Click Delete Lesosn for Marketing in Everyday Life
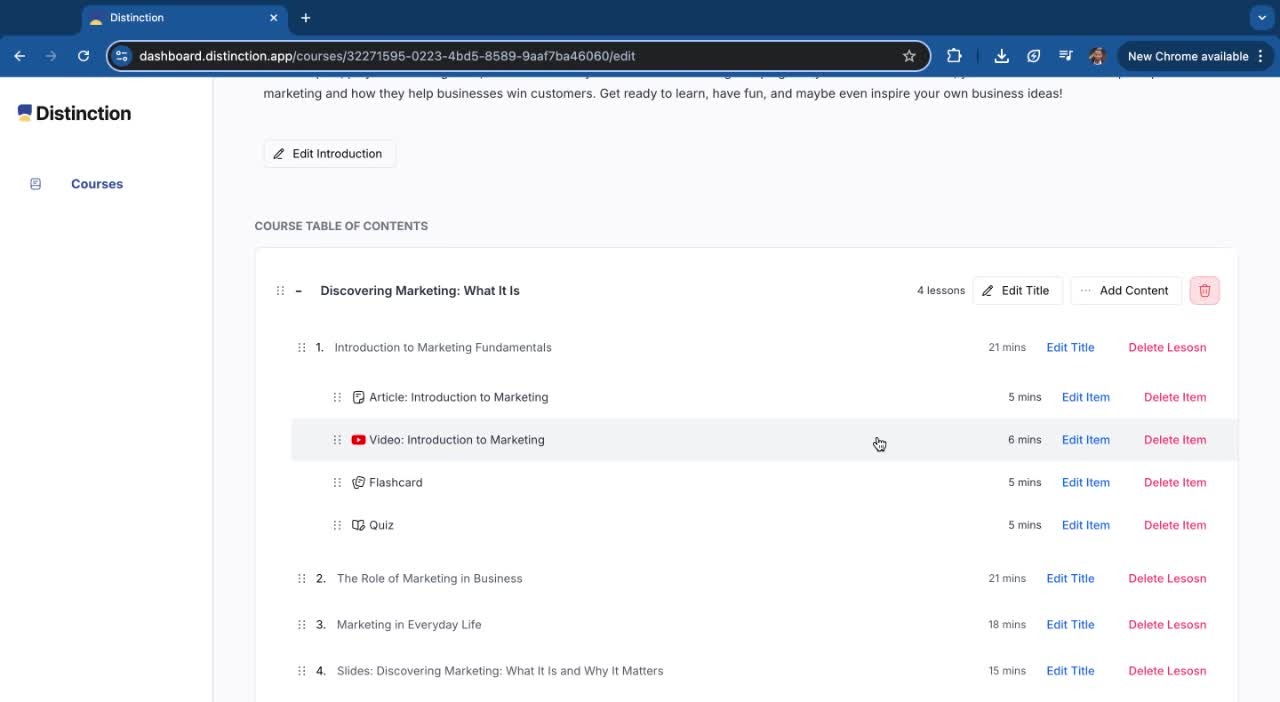Screen dimensions: 1280x702 (1167, 625)
